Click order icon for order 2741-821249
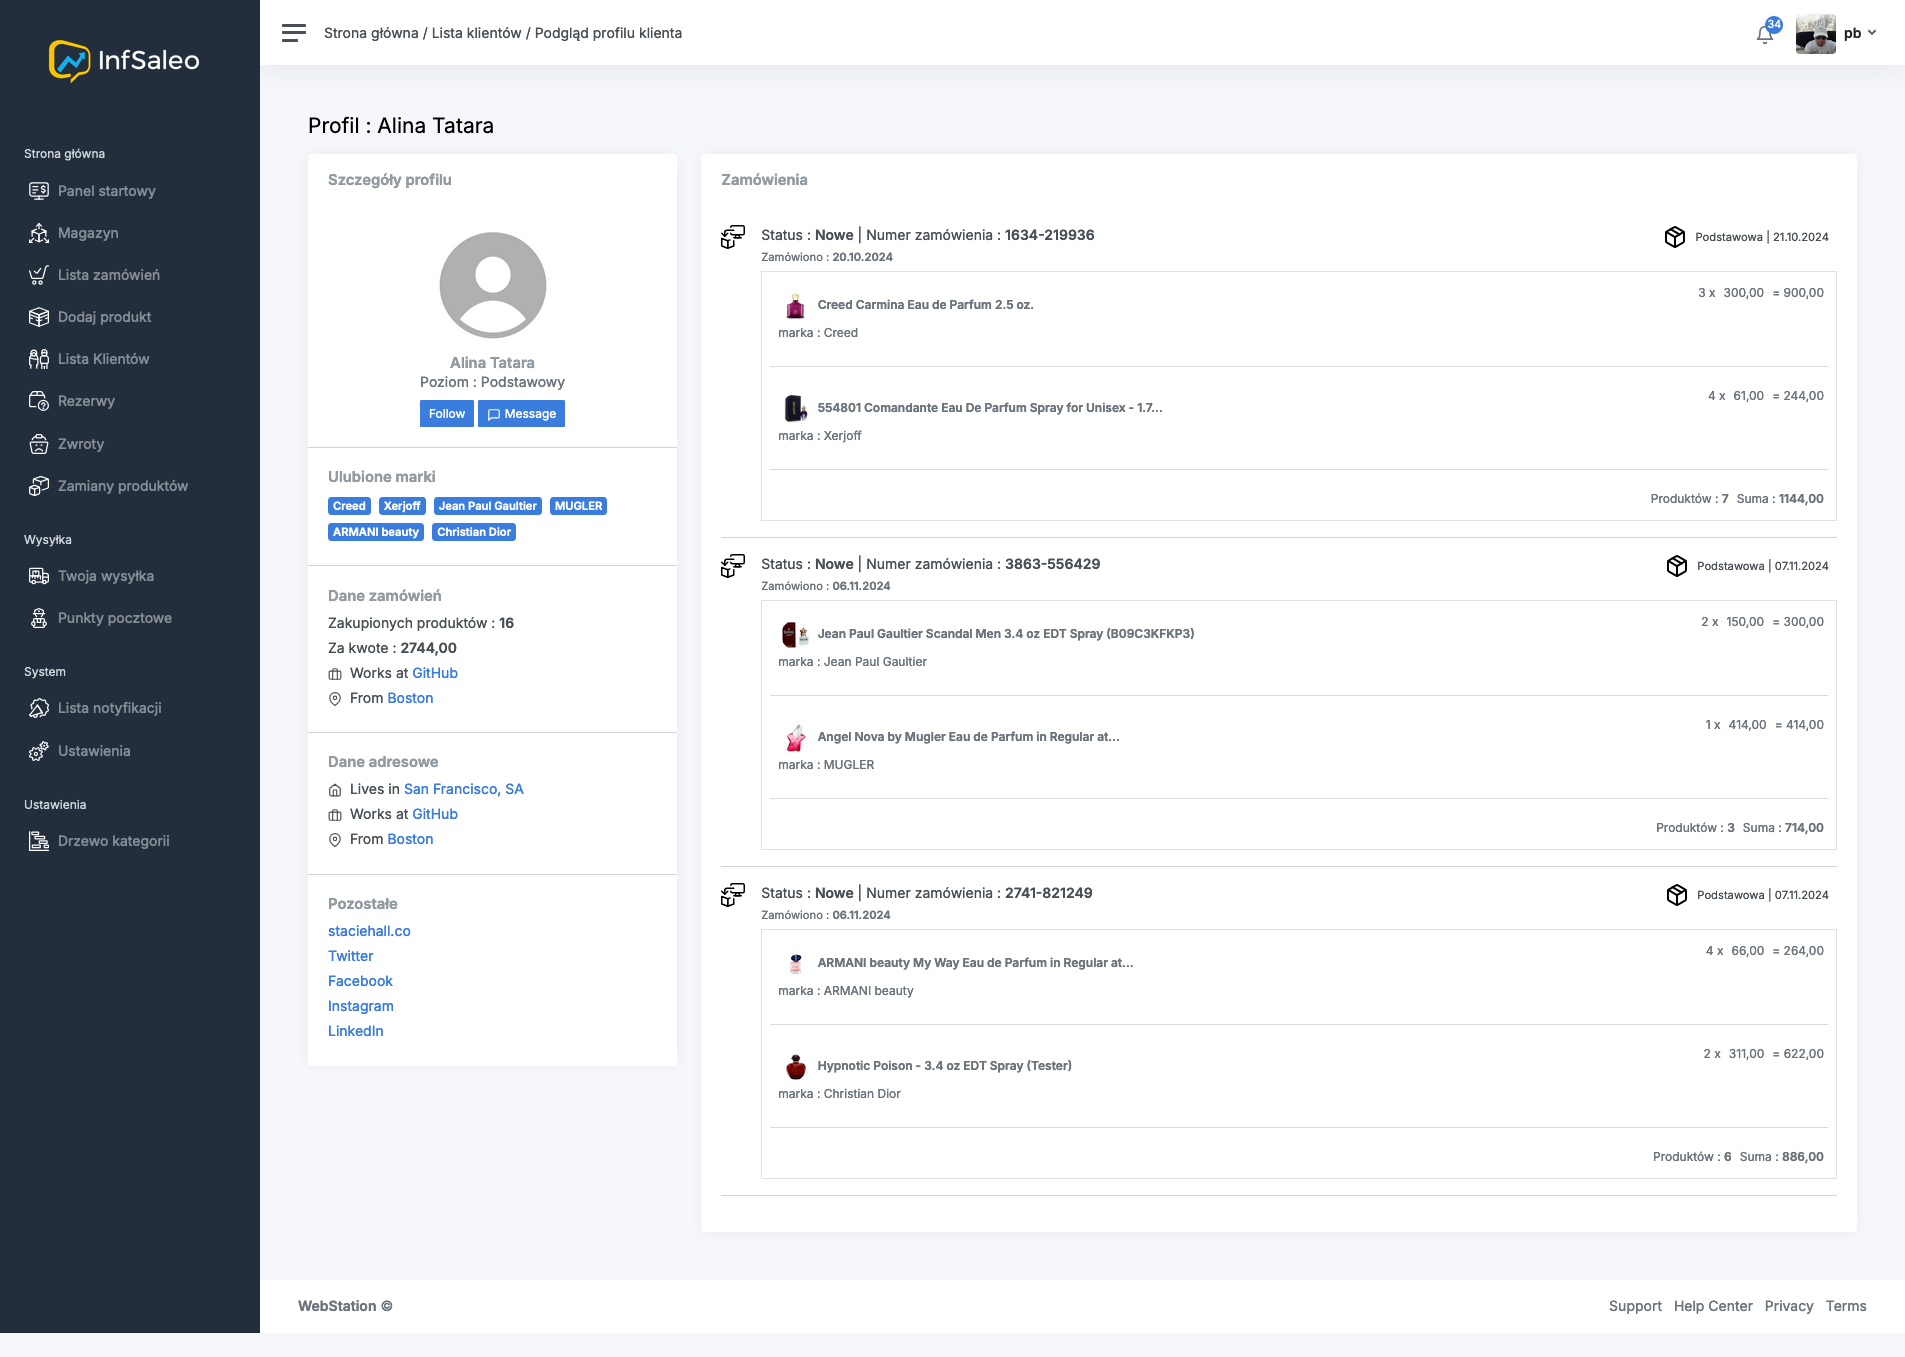The image size is (1905, 1357). point(733,895)
